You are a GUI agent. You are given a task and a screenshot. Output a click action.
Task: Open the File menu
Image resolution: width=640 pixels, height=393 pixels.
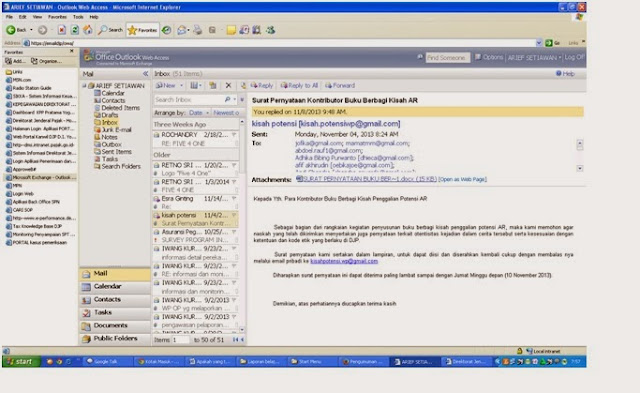coord(9,17)
